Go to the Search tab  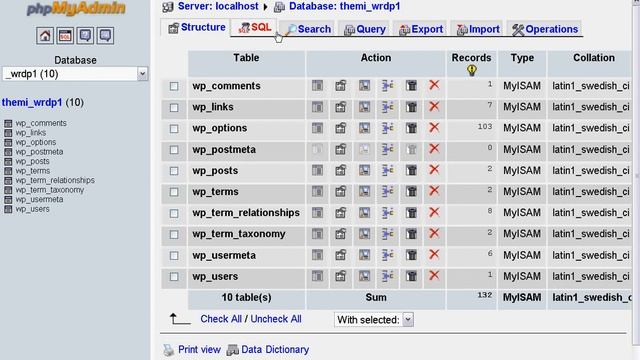coord(309,29)
